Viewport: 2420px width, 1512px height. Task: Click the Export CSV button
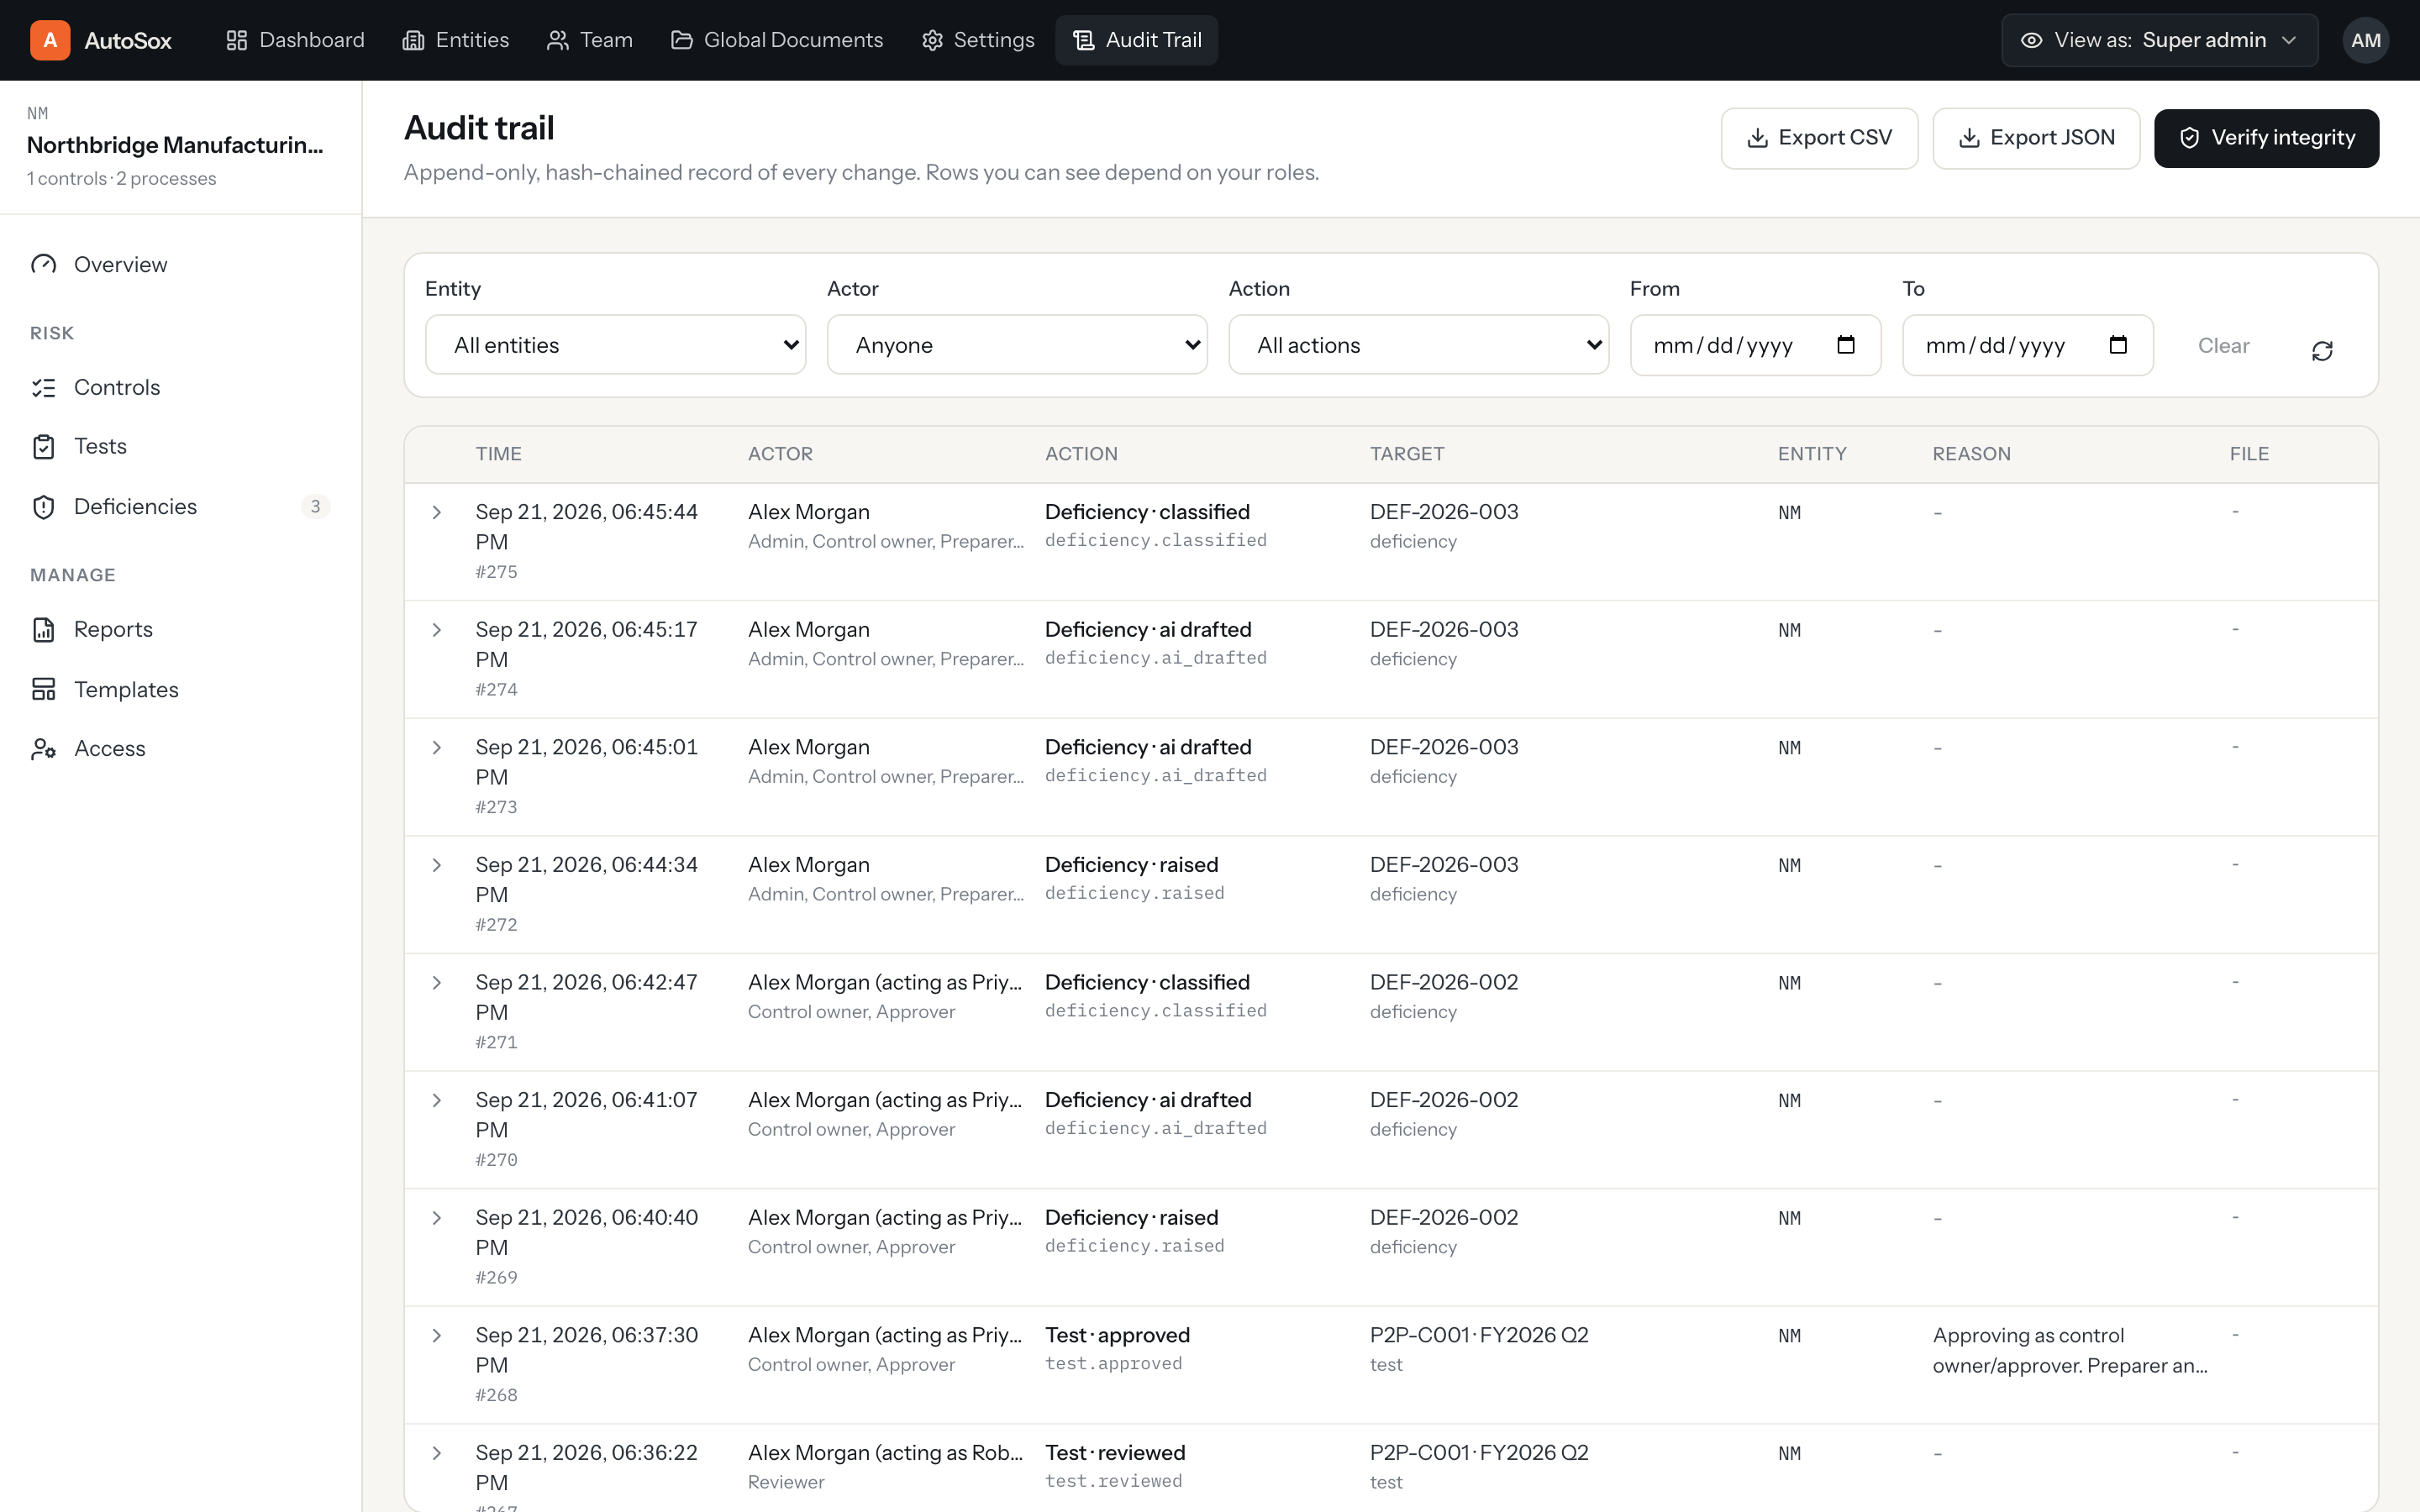coord(1819,138)
